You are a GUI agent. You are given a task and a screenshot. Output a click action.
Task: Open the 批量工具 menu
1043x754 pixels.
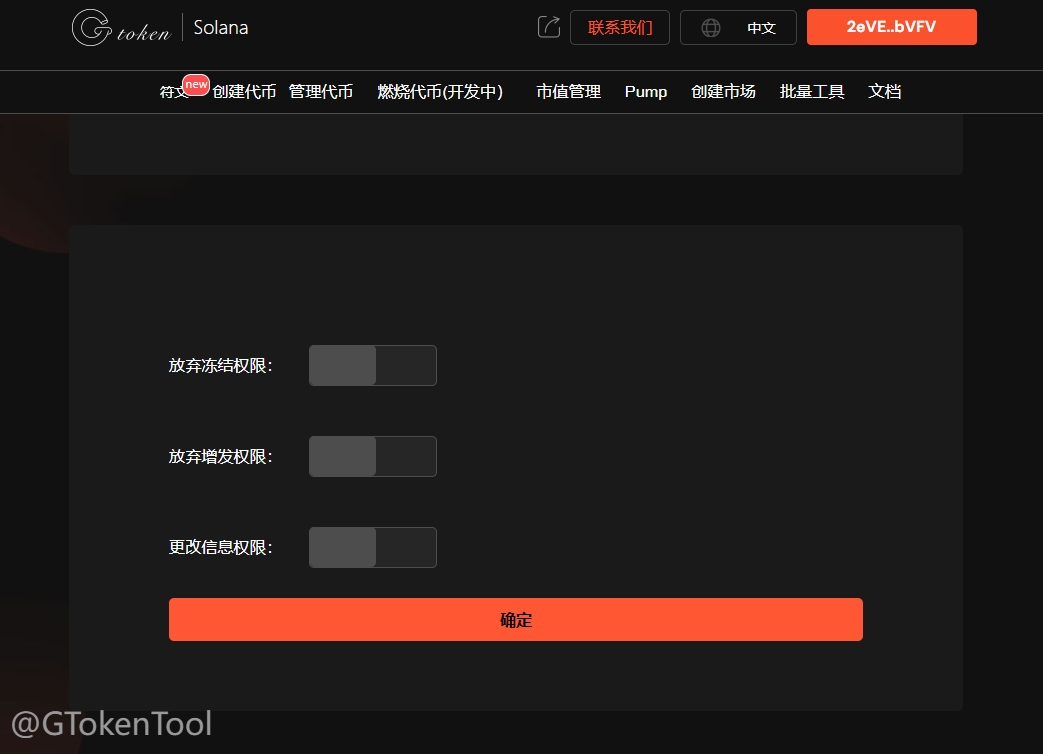click(x=812, y=92)
